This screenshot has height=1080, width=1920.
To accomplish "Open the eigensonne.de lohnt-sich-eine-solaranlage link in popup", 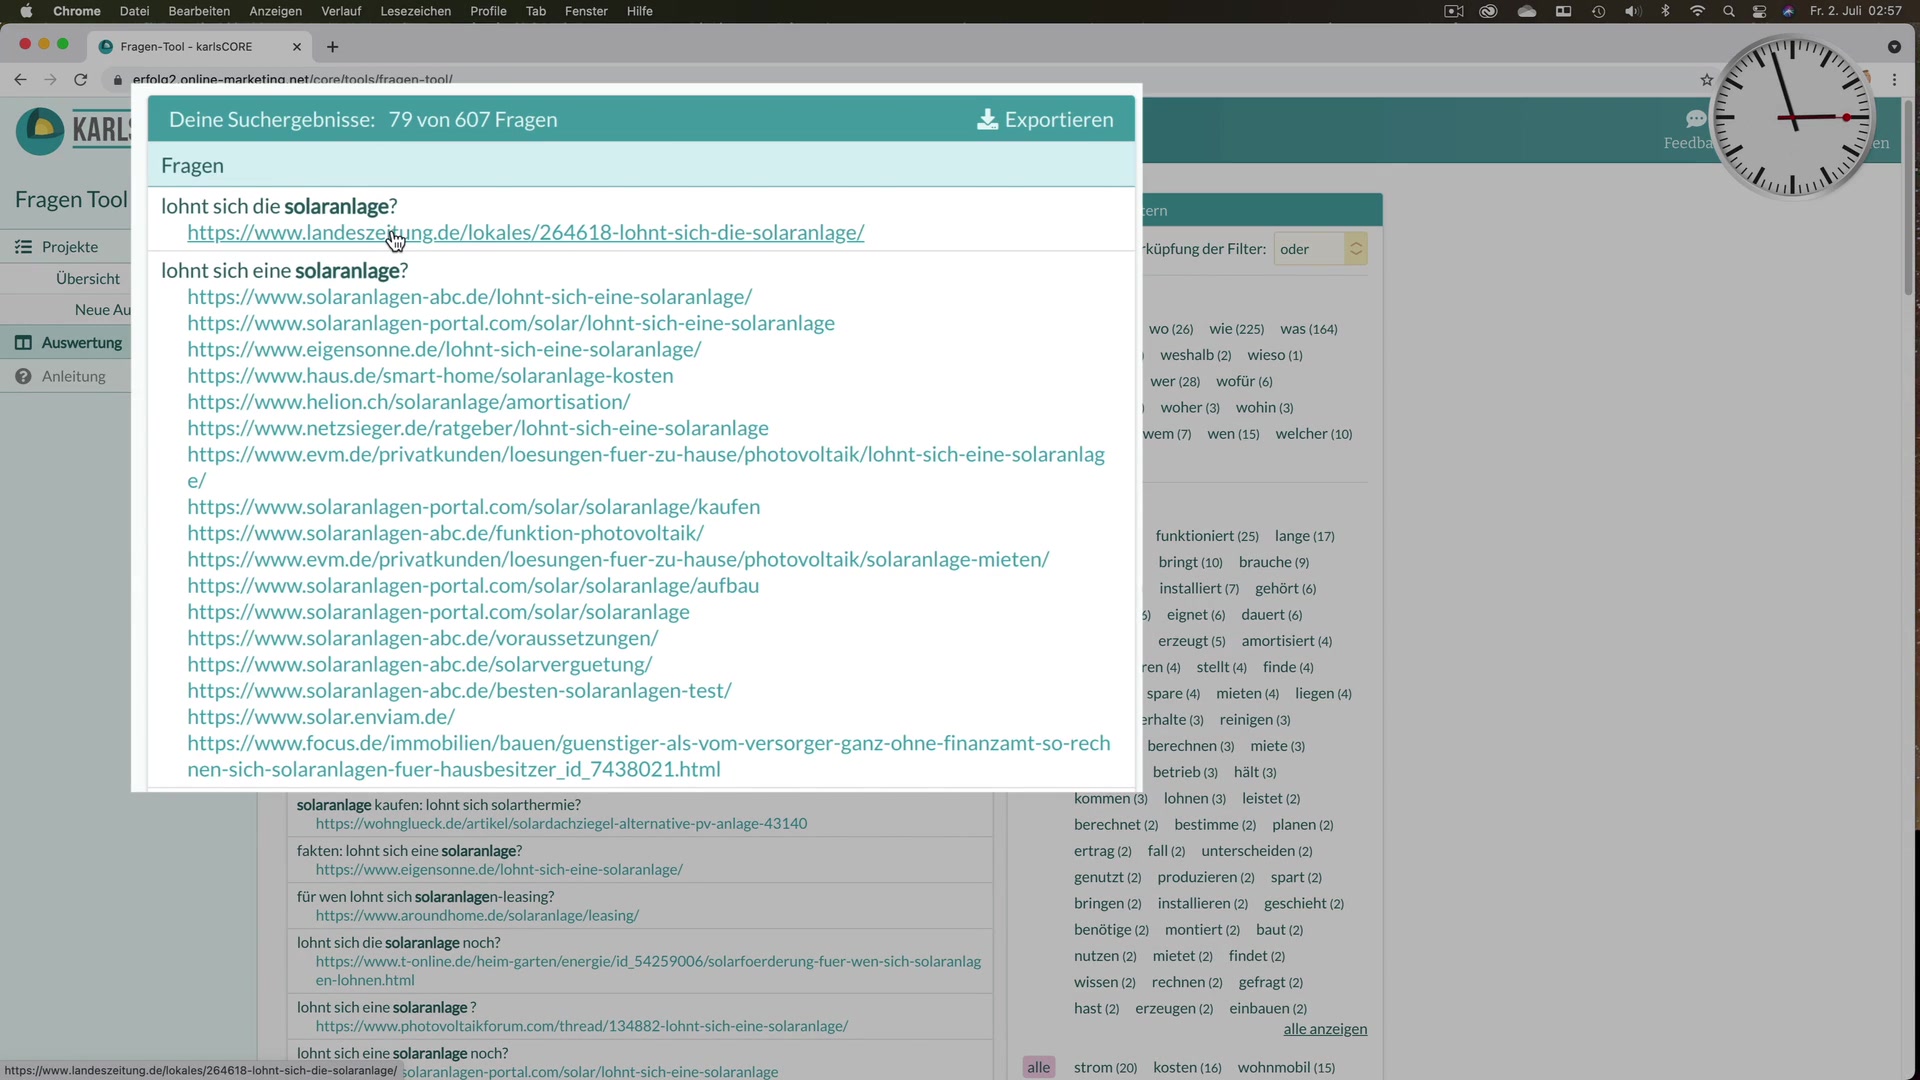I will pyautogui.click(x=444, y=350).
